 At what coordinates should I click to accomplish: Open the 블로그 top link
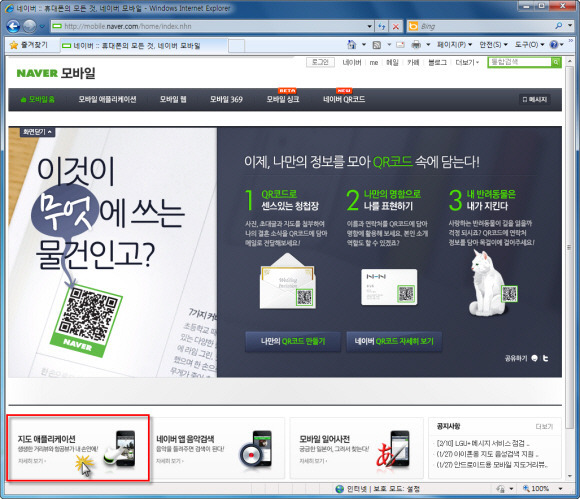coord(437,63)
